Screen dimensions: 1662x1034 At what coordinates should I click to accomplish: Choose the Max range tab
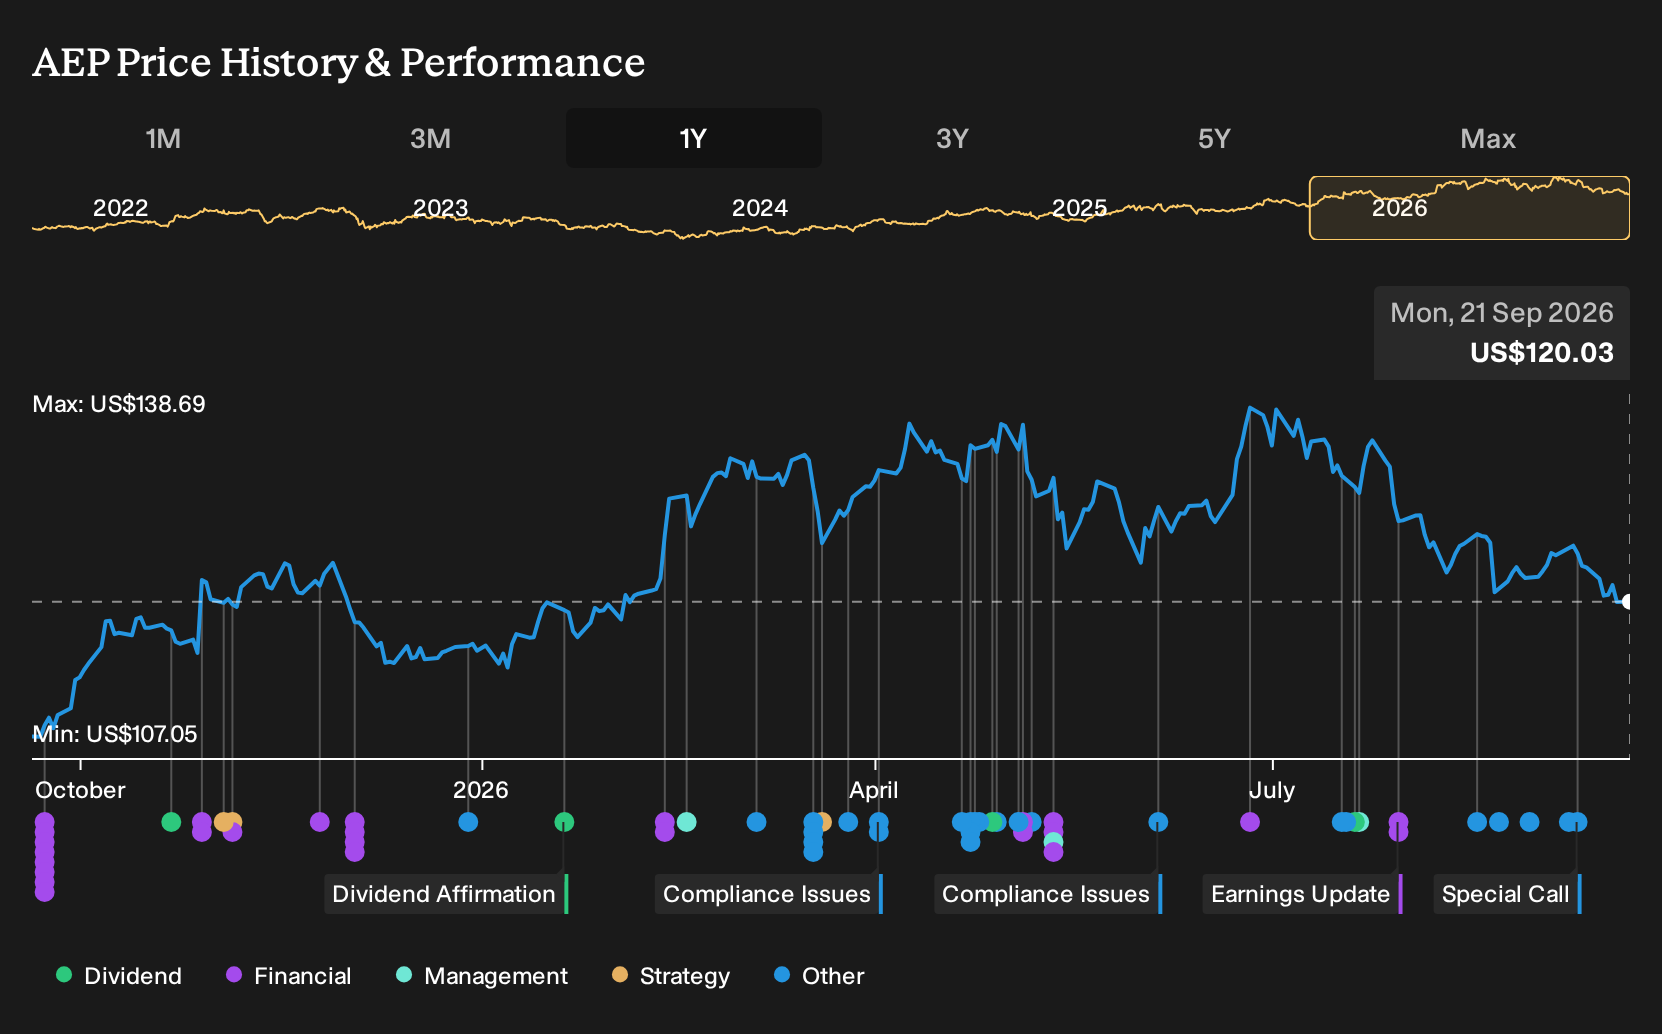tap(1488, 138)
